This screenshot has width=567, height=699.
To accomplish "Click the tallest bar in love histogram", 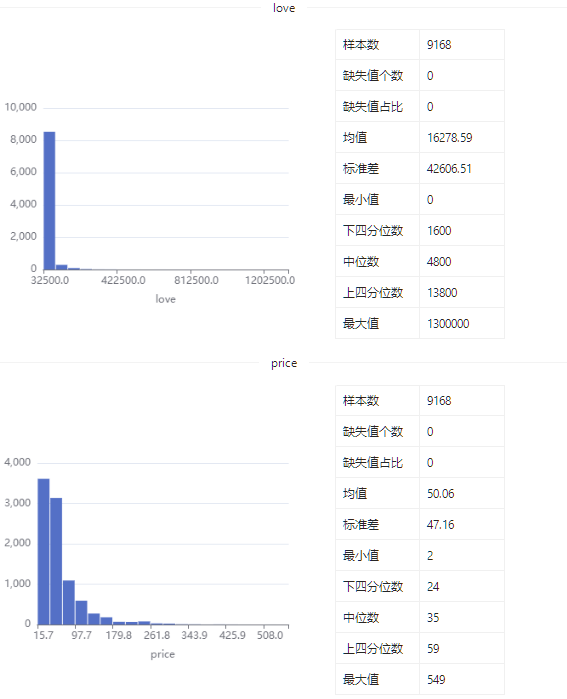I will pos(49,201).
